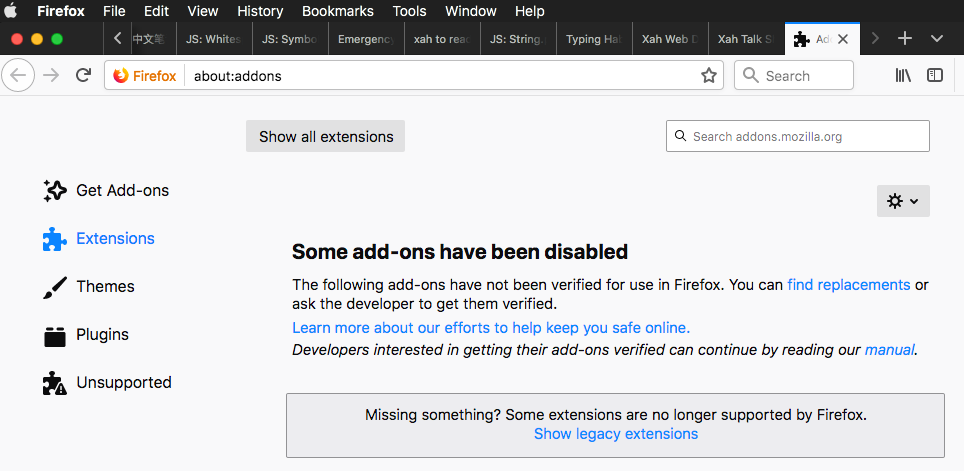This screenshot has width=964, height=471.
Task: Click Show all extensions button
Action: pyautogui.click(x=325, y=137)
